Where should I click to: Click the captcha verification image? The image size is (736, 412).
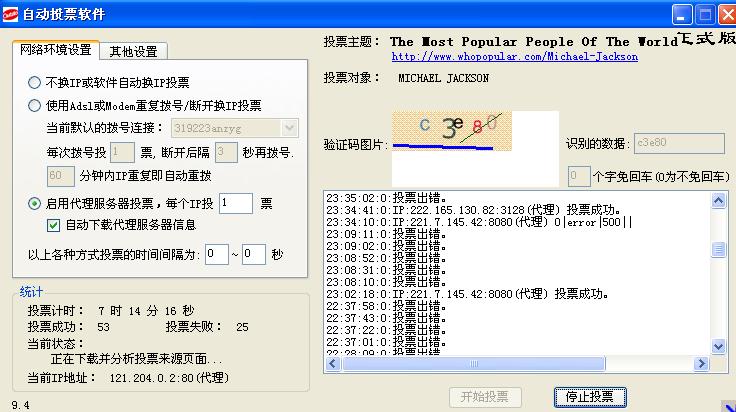[x=452, y=130]
